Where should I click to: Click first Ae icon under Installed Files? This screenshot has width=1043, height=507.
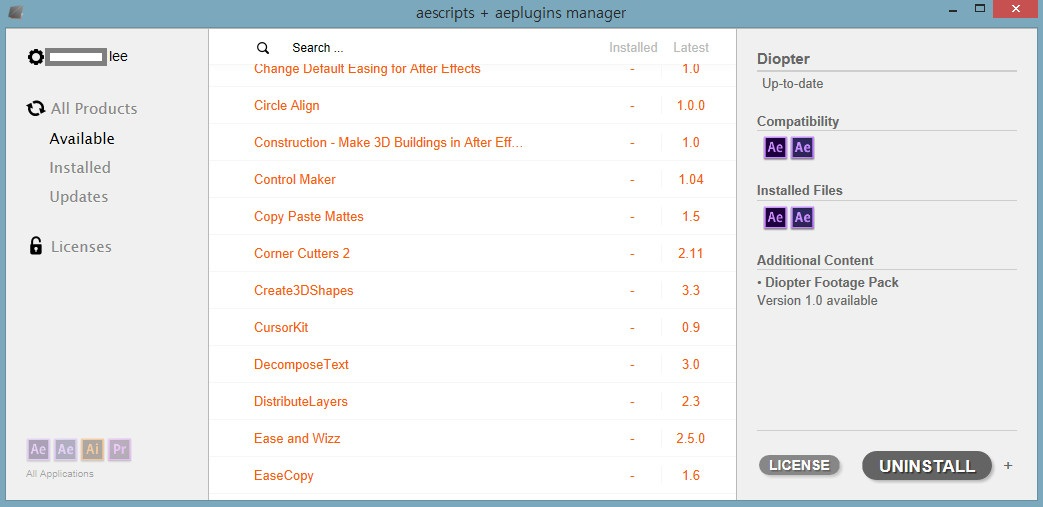tap(775, 217)
